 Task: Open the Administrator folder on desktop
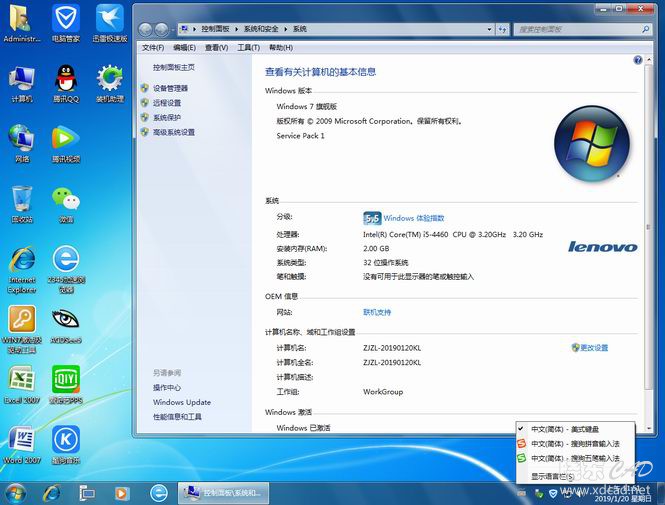pyautogui.click(x=21, y=23)
